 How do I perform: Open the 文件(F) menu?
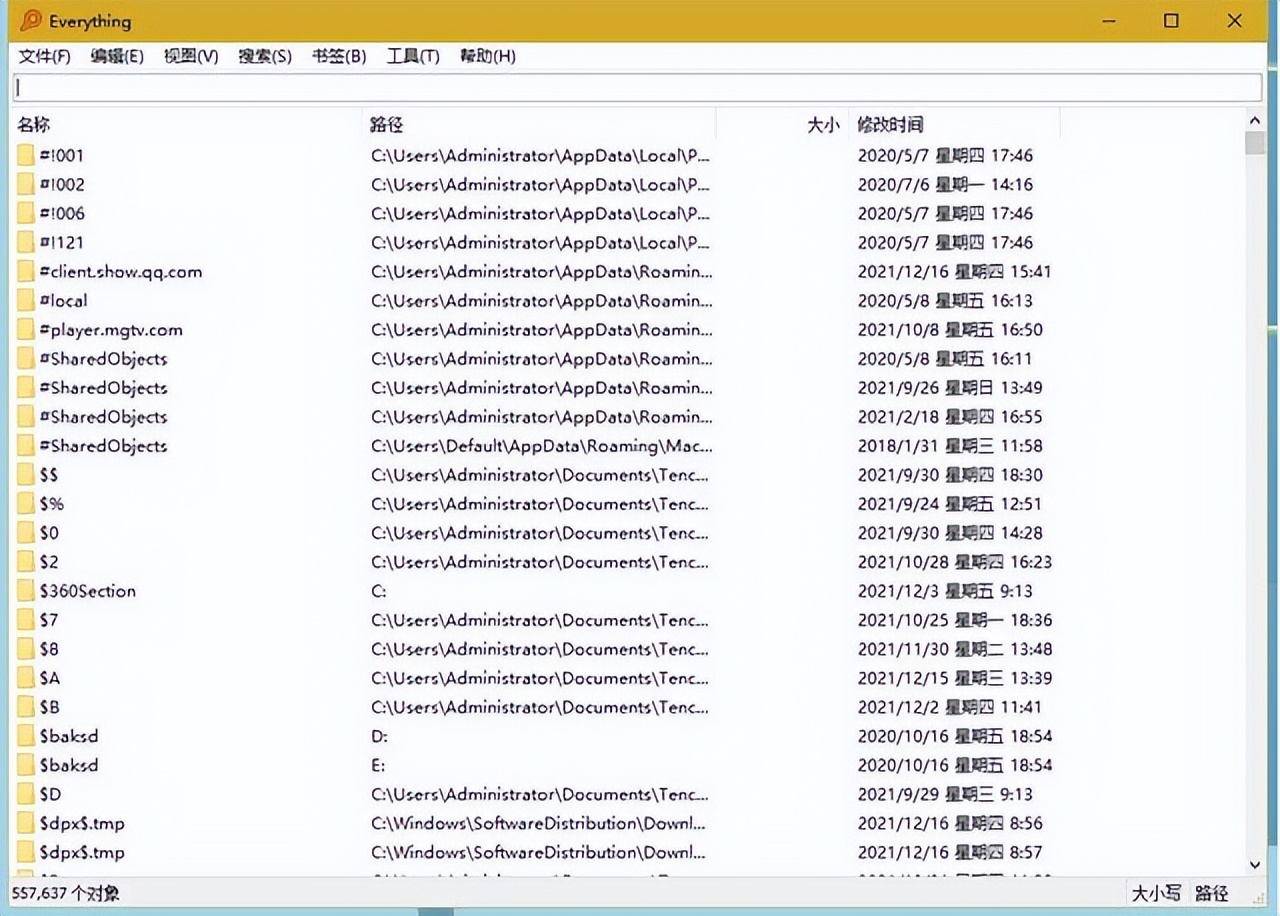pyautogui.click(x=44, y=56)
